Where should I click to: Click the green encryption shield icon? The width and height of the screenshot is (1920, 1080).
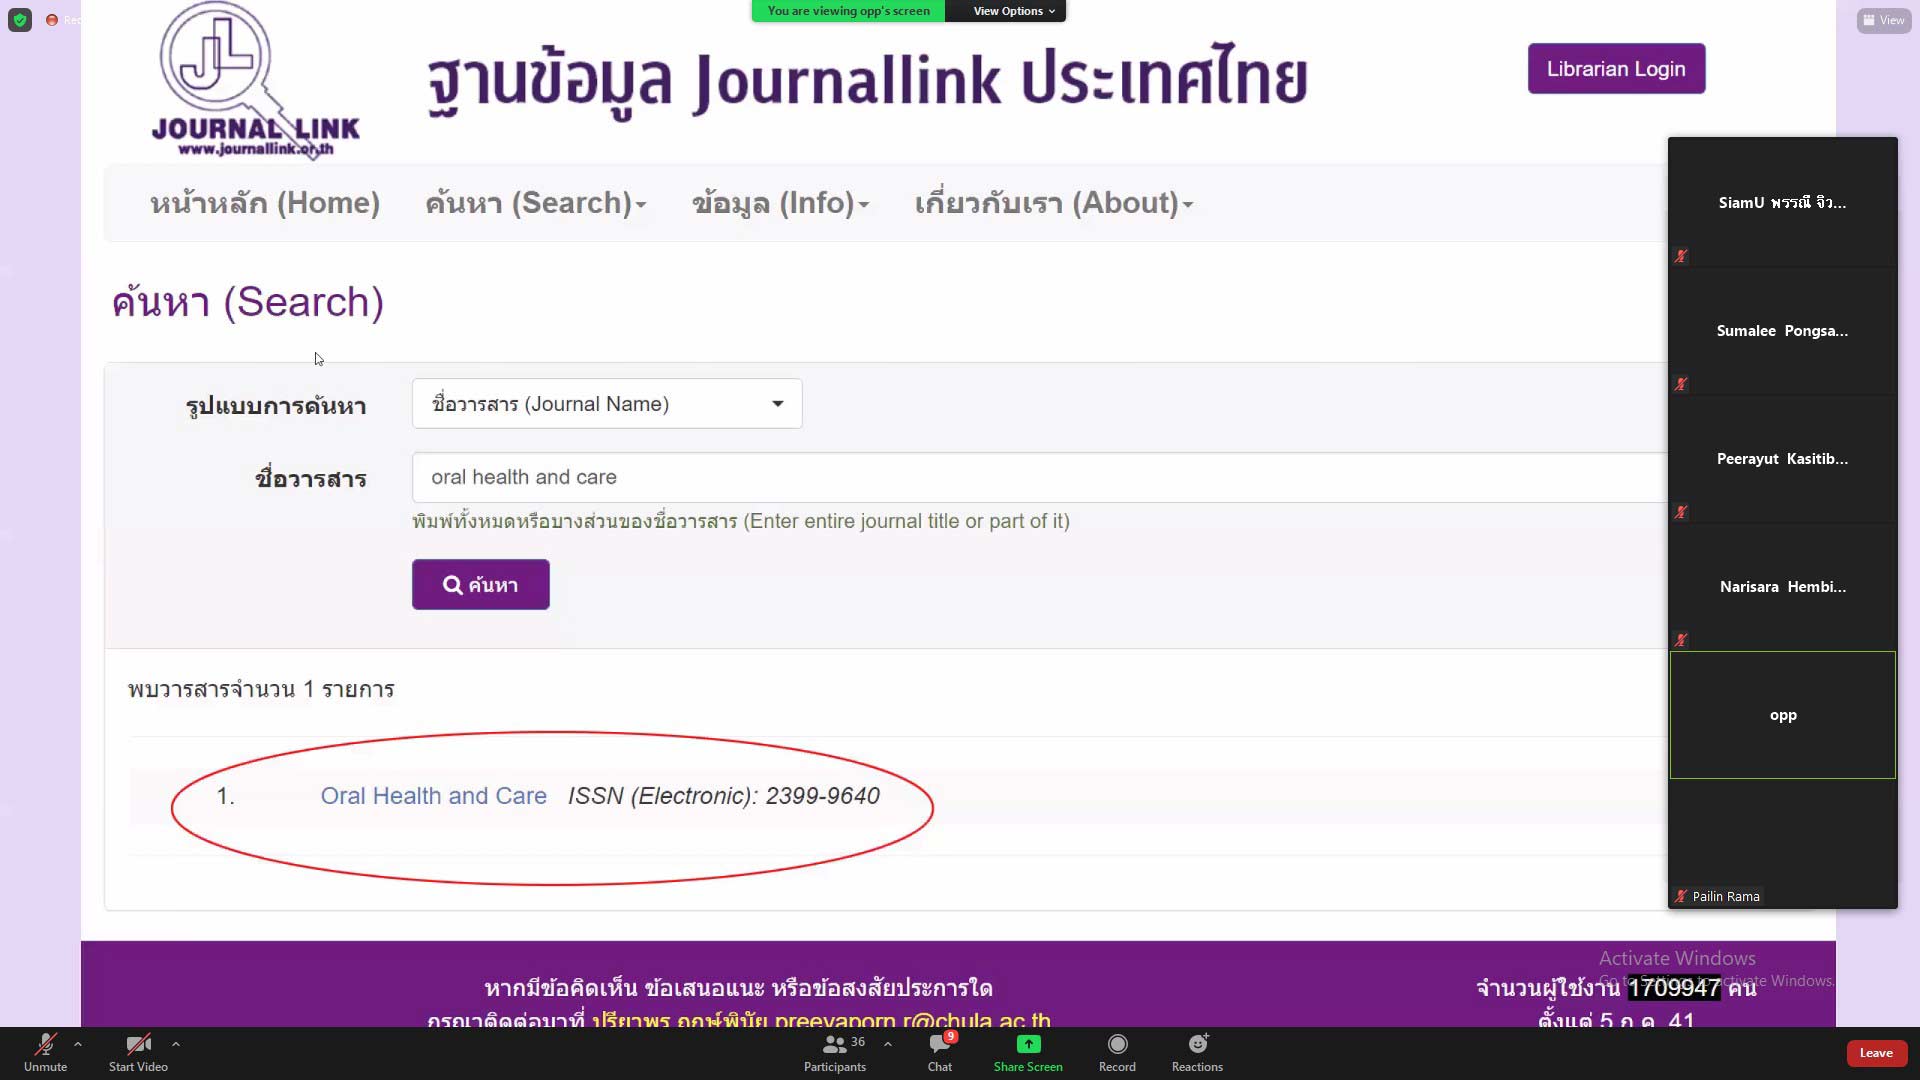pyautogui.click(x=20, y=20)
